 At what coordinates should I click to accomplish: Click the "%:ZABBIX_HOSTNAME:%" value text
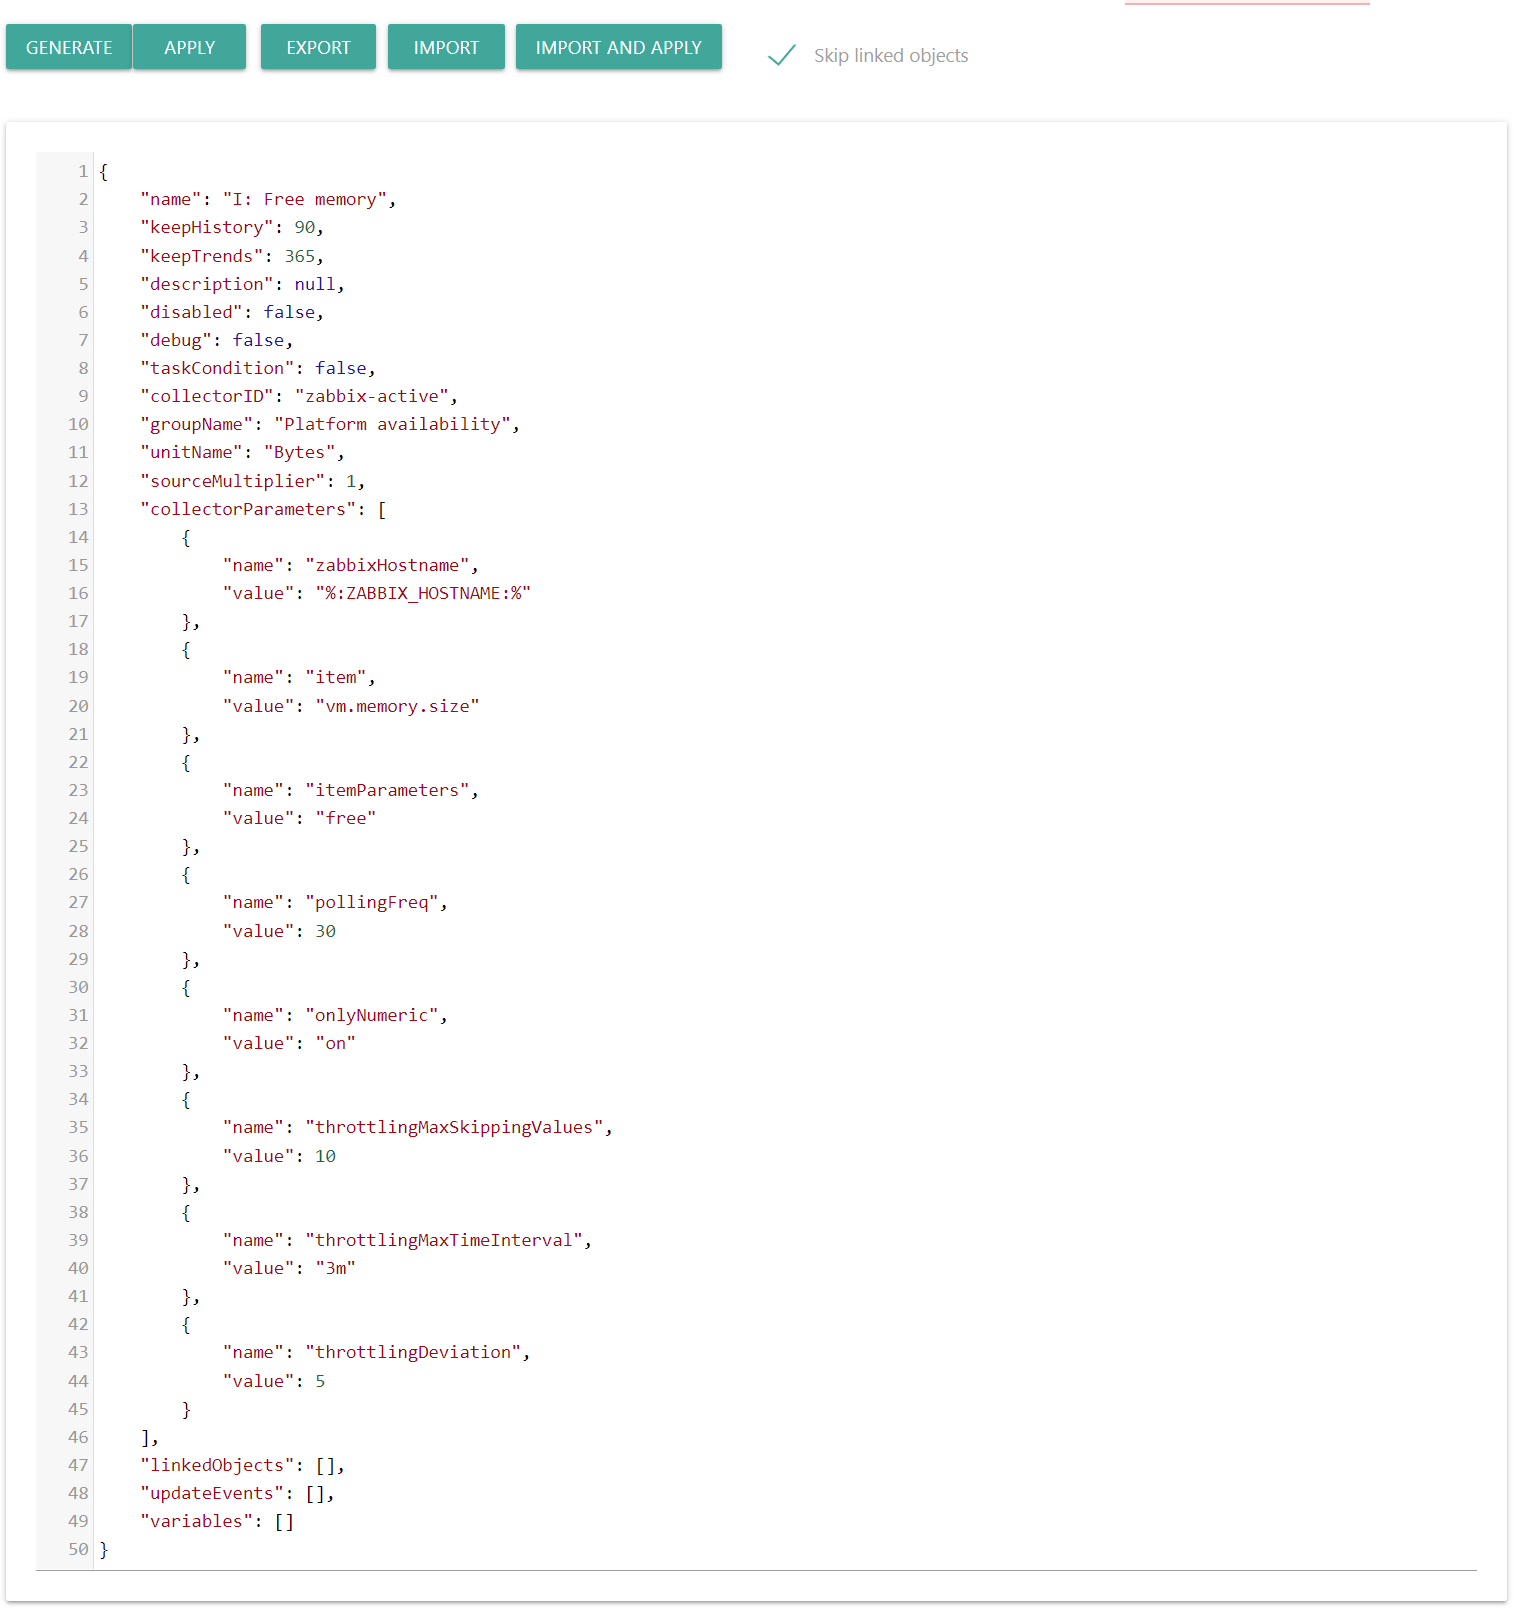click(422, 594)
